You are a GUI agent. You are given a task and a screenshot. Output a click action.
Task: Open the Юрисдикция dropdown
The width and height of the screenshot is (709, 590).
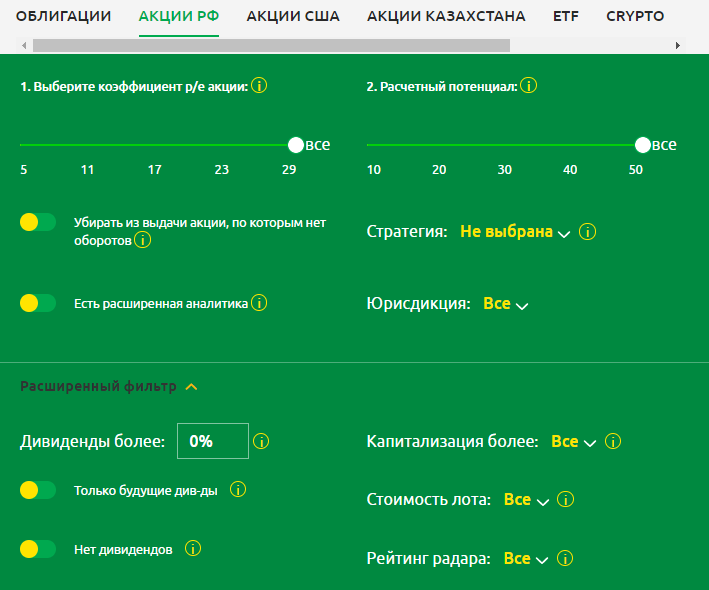505,304
